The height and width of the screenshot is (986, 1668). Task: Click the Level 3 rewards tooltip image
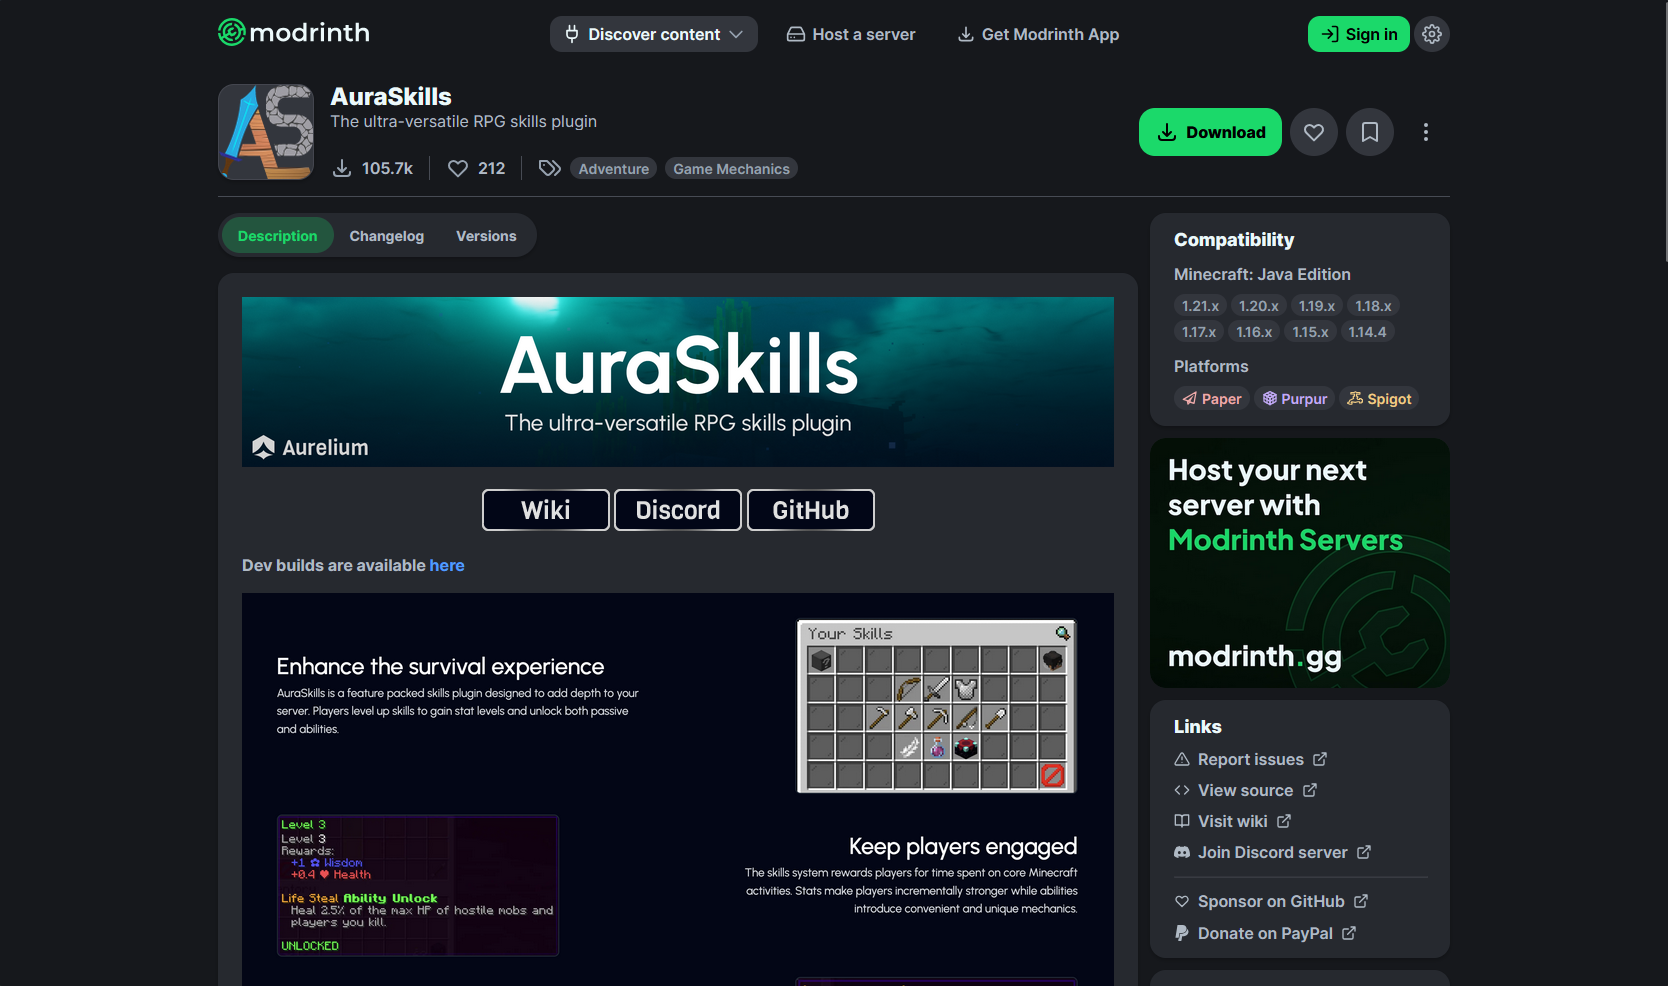pyautogui.click(x=418, y=885)
